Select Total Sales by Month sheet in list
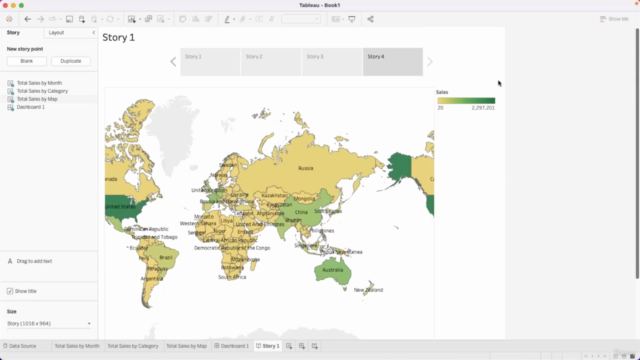The height and width of the screenshot is (360, 640). (39, 83)
